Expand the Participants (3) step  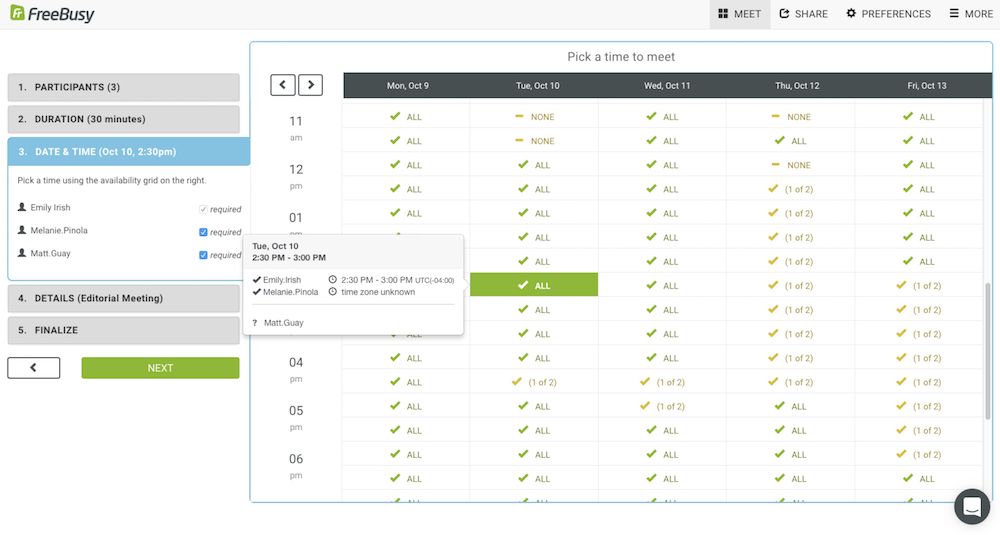pos(123,87)
